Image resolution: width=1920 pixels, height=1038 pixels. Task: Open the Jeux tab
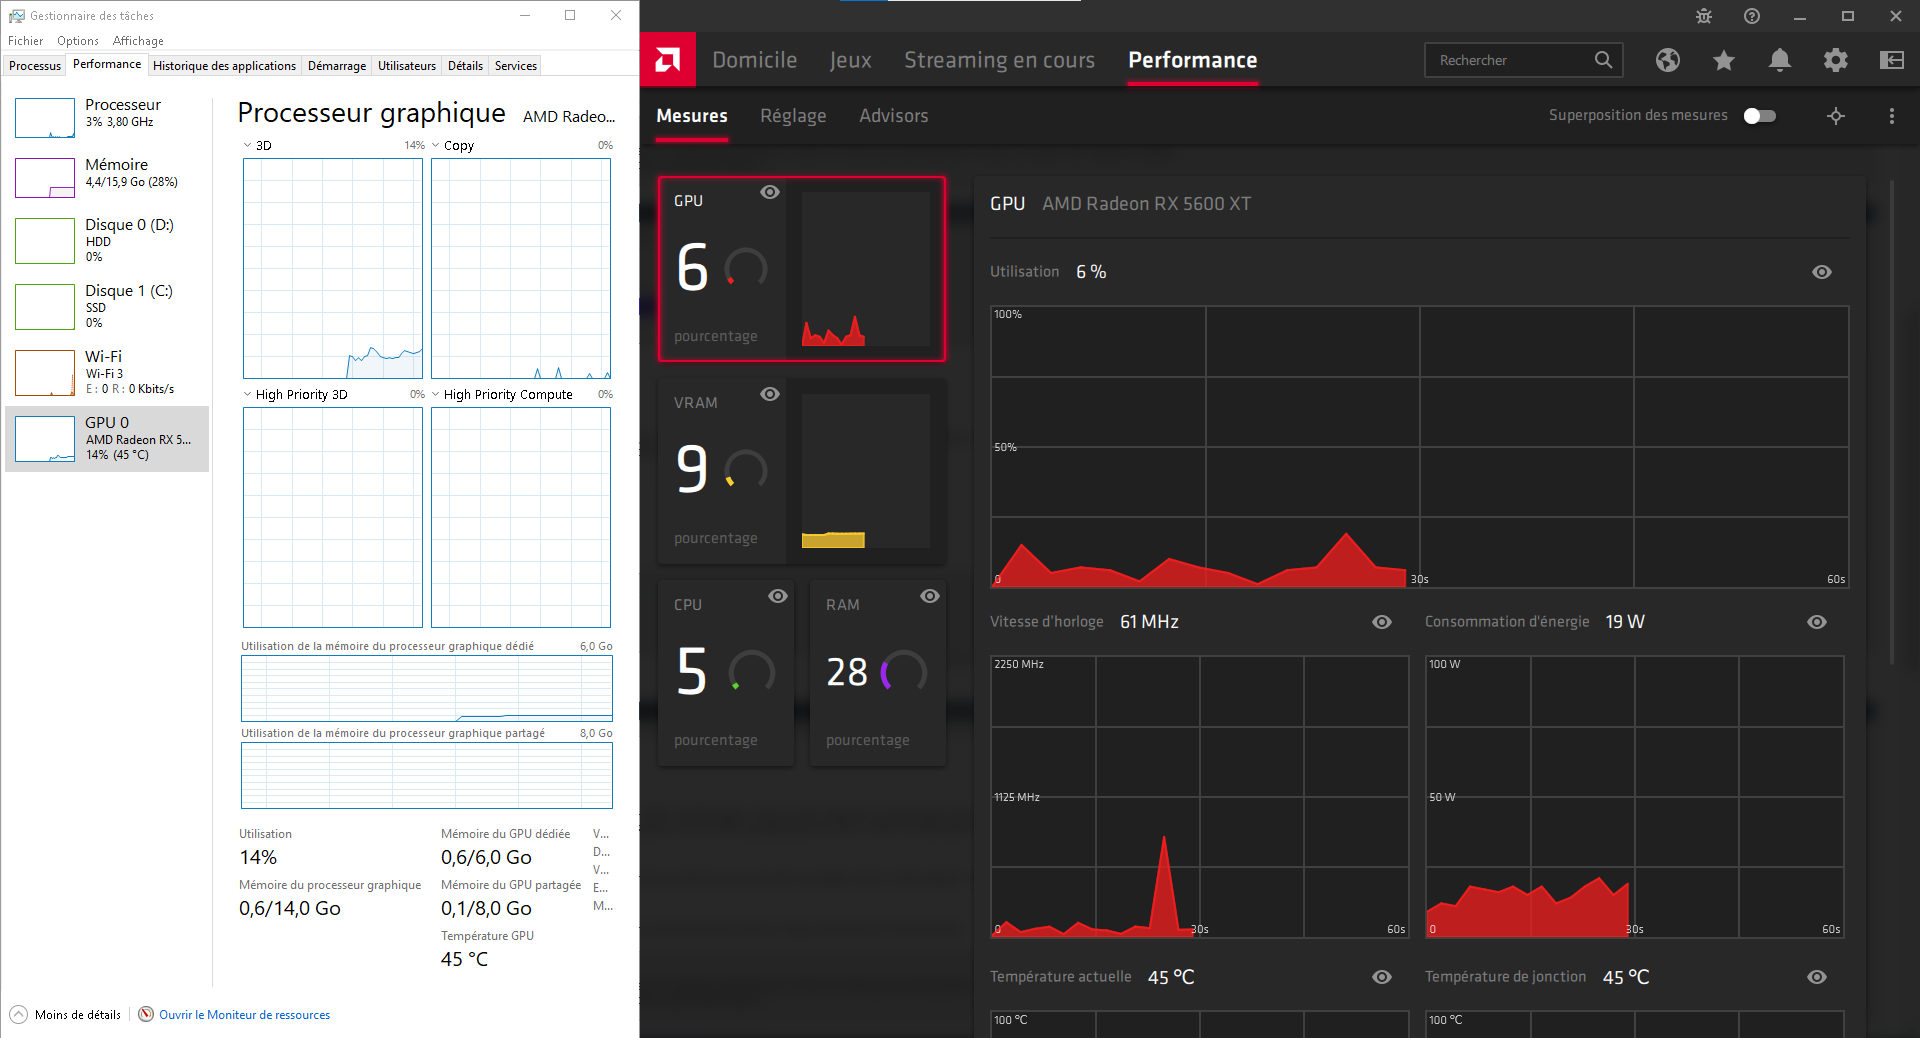pos(851,60)
